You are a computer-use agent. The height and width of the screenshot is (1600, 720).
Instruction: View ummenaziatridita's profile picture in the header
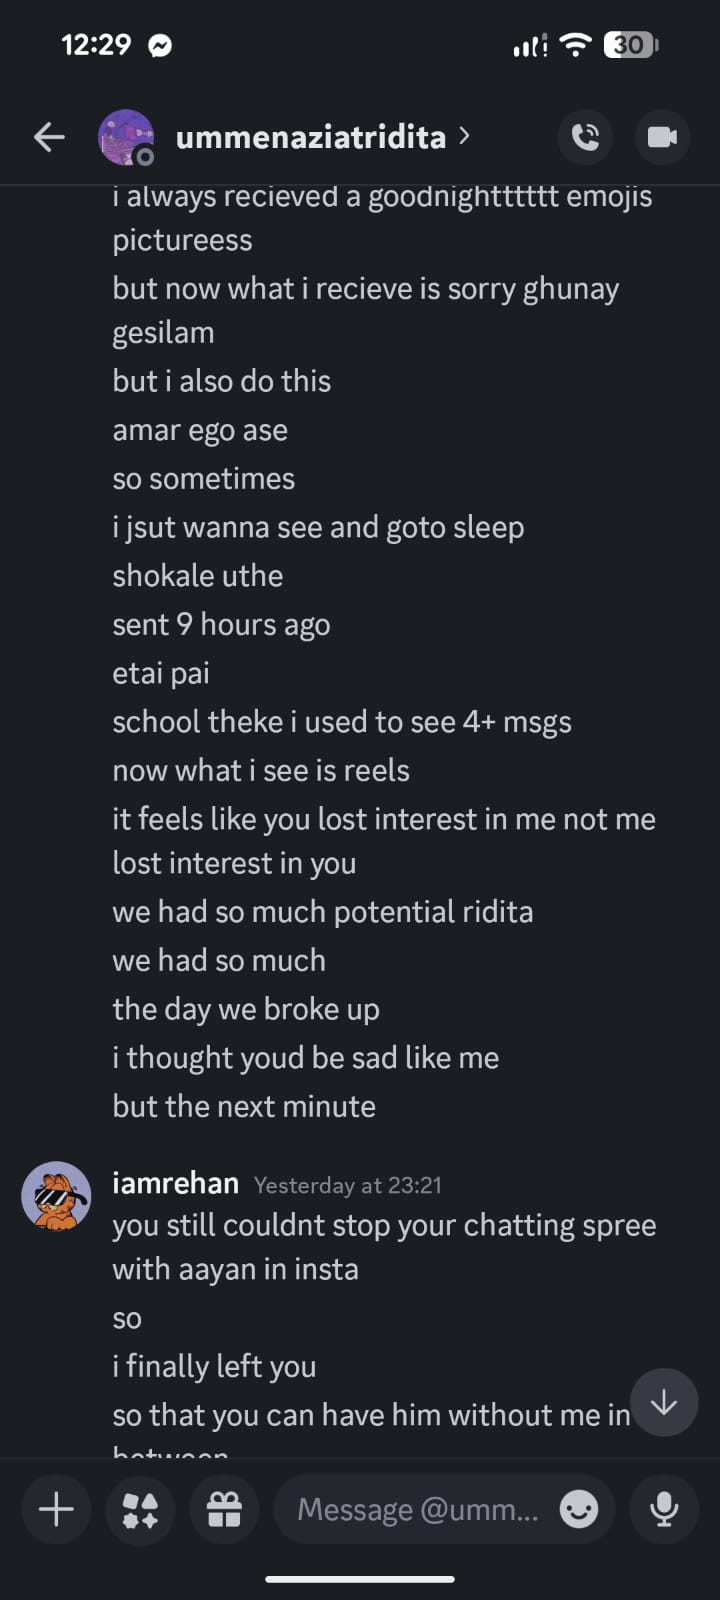(126, 137)
